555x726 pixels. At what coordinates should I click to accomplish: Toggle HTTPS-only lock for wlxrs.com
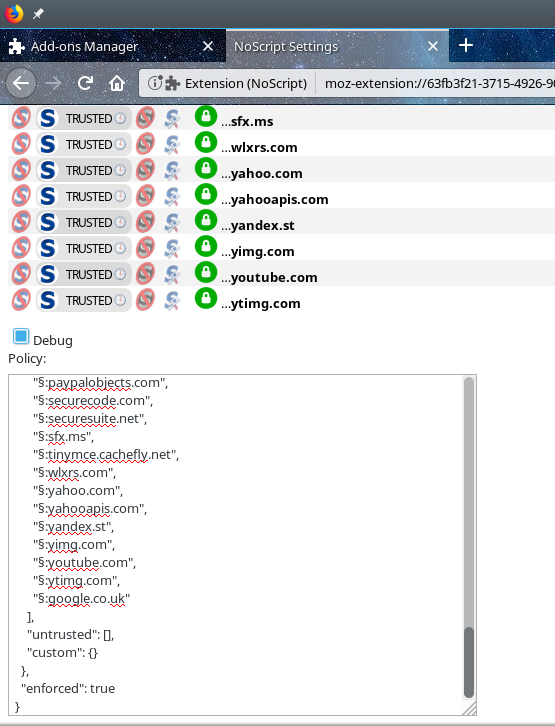point(206,142)
